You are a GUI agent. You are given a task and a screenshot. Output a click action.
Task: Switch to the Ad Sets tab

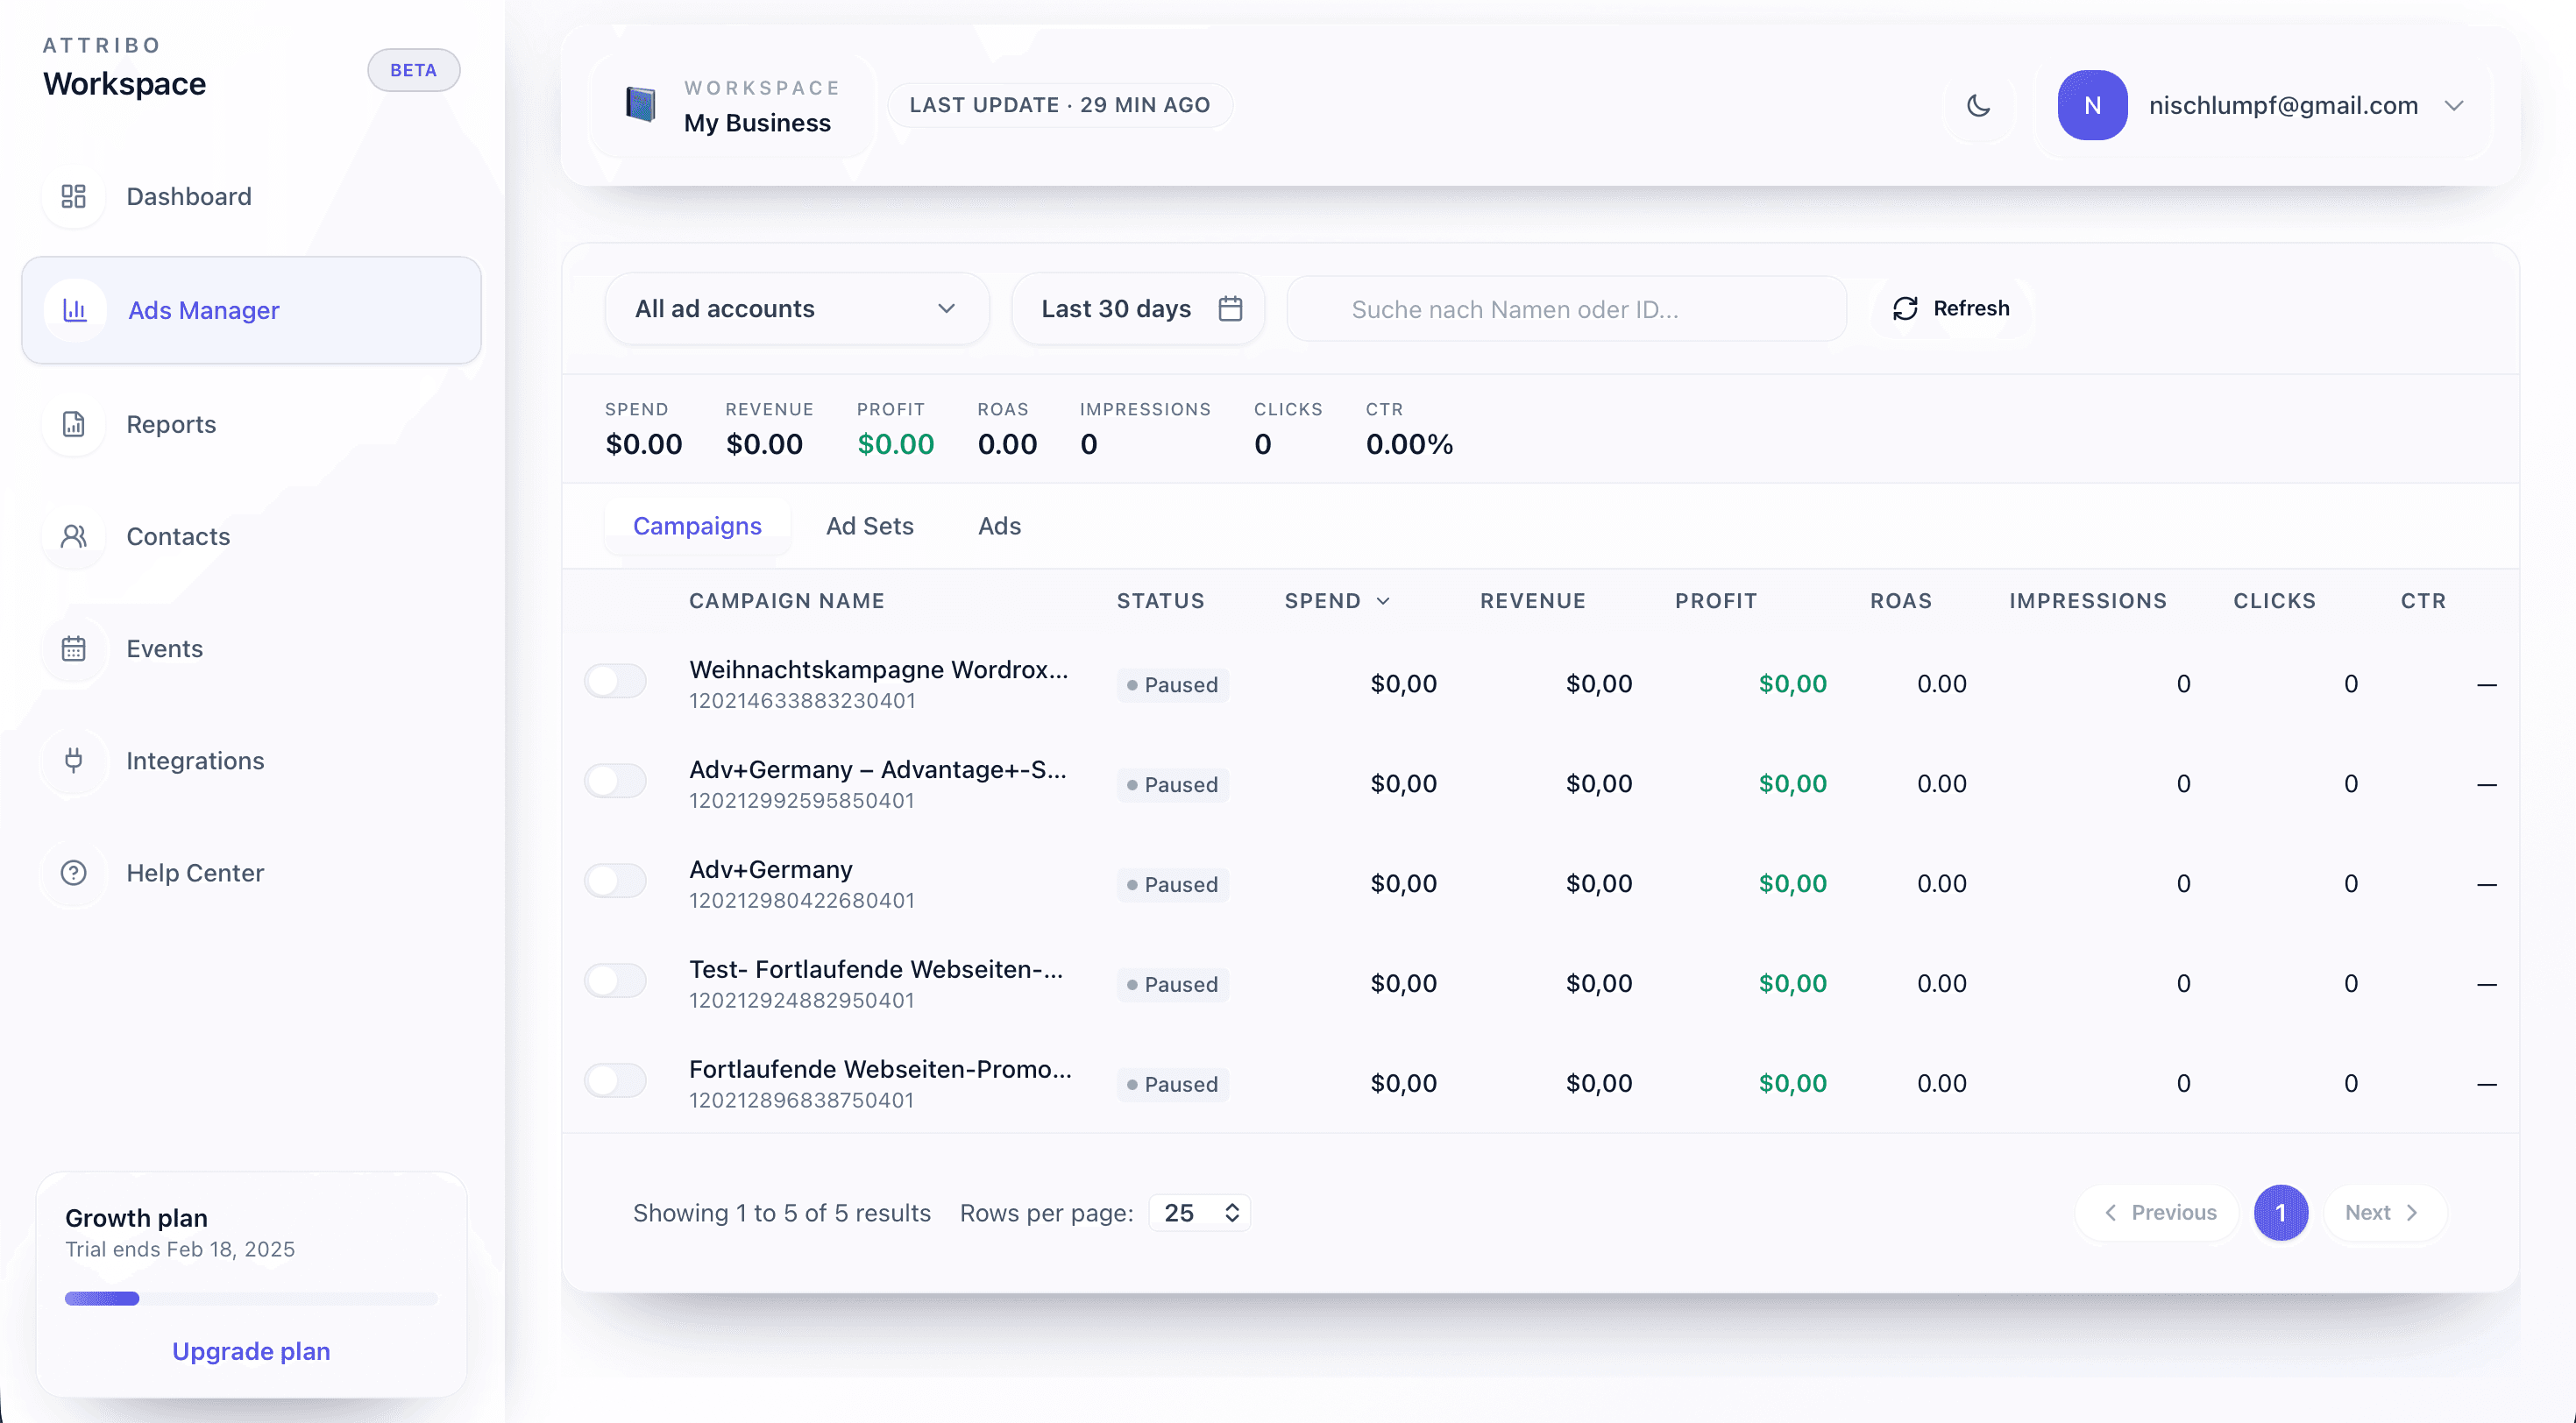click(x=869, y=525)
